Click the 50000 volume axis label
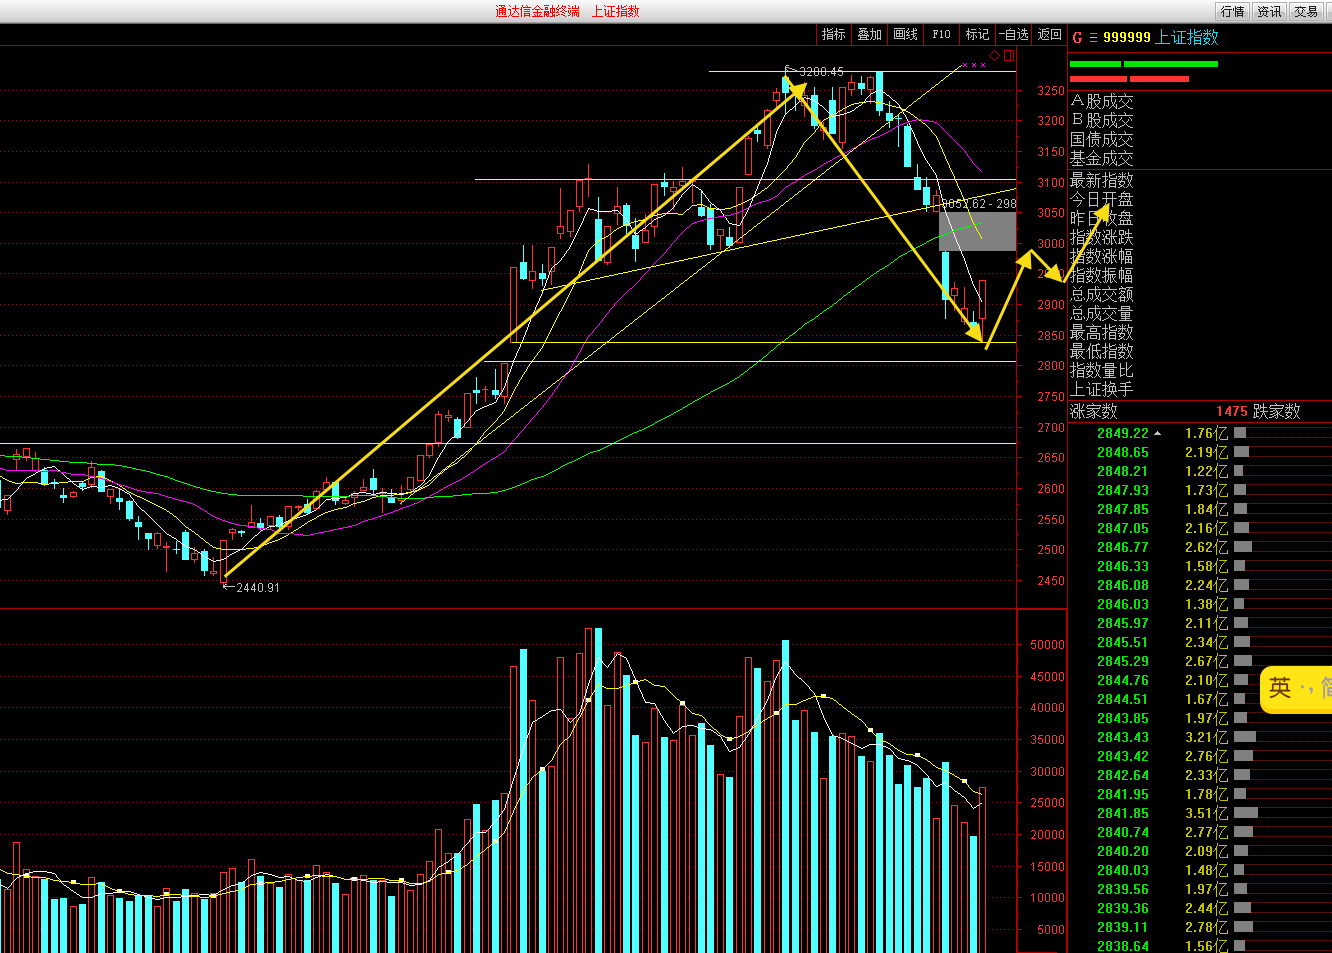 point(1047,645)
